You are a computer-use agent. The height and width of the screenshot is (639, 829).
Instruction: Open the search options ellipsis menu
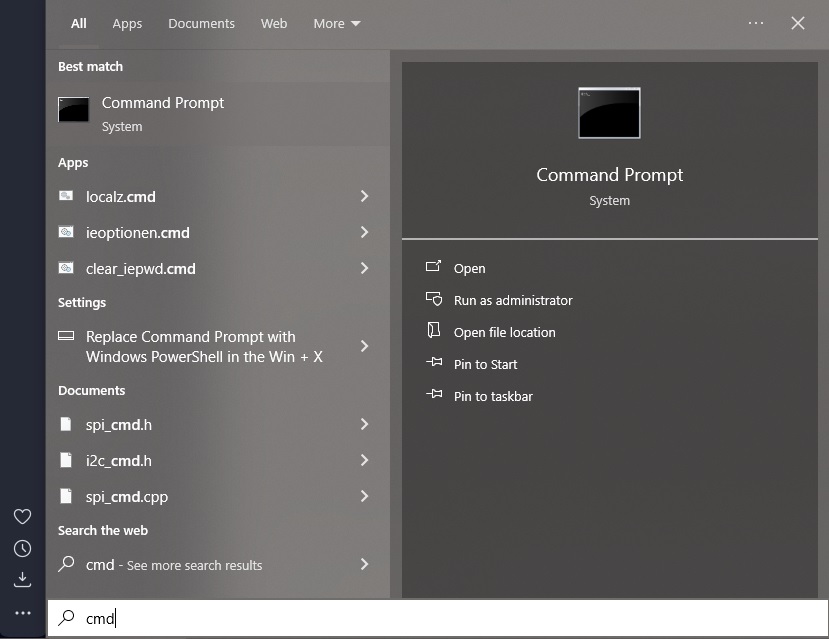(x=756, y=23)
